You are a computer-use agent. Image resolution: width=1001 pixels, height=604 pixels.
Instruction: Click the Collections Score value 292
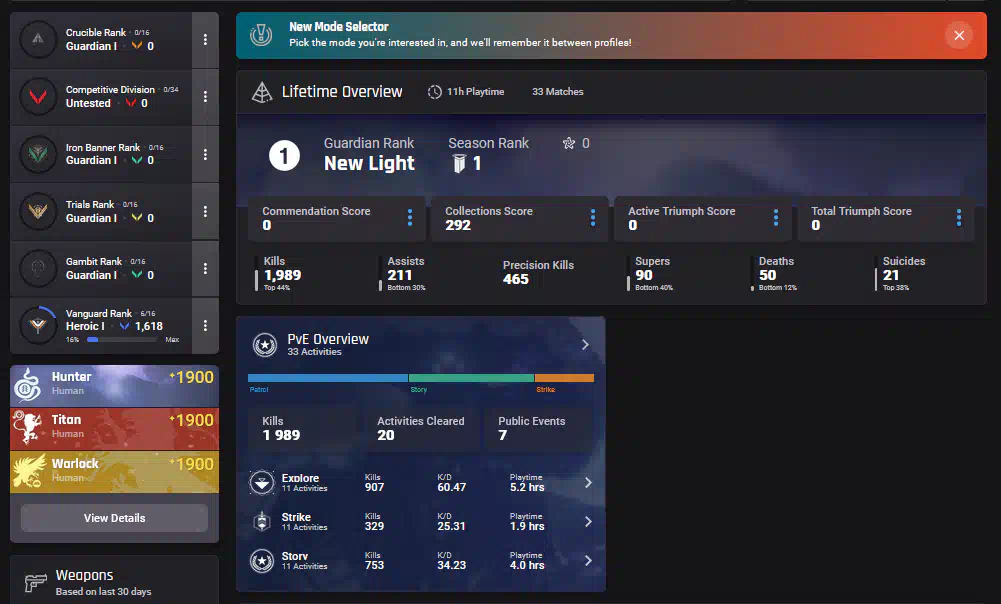tap(458, 225)
